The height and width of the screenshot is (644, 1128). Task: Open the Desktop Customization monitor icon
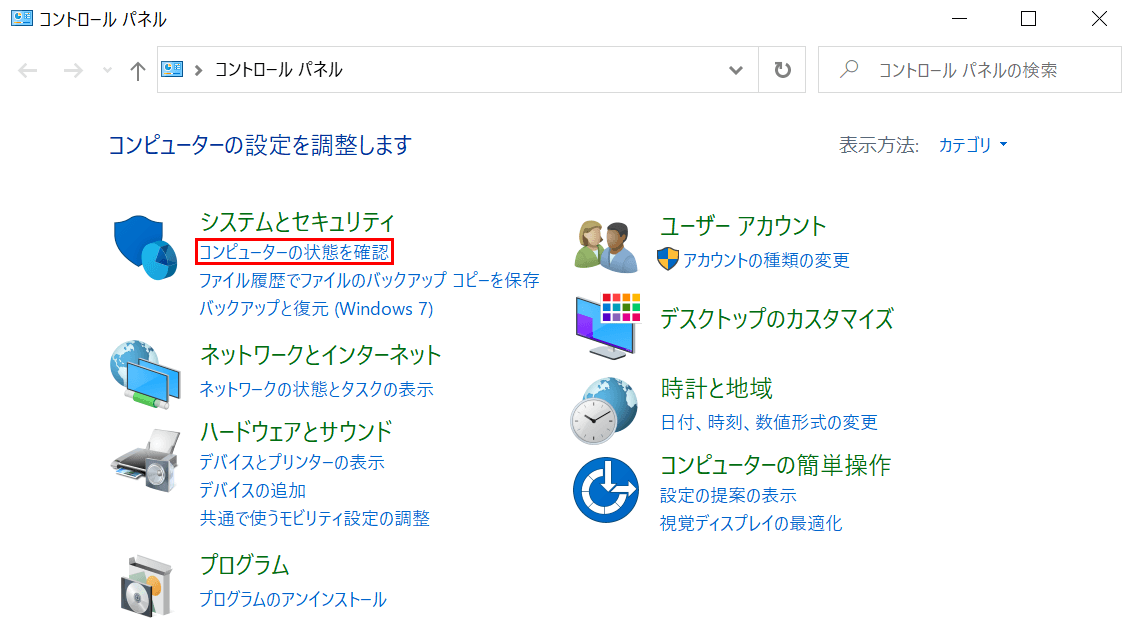[608, 326]
